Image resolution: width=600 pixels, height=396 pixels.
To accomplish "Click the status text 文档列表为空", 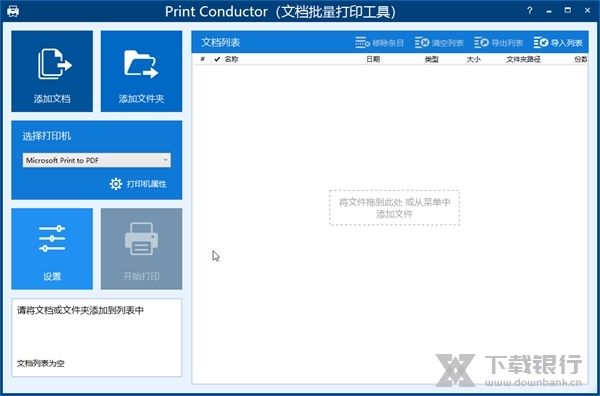I will [x=41, y=363].
